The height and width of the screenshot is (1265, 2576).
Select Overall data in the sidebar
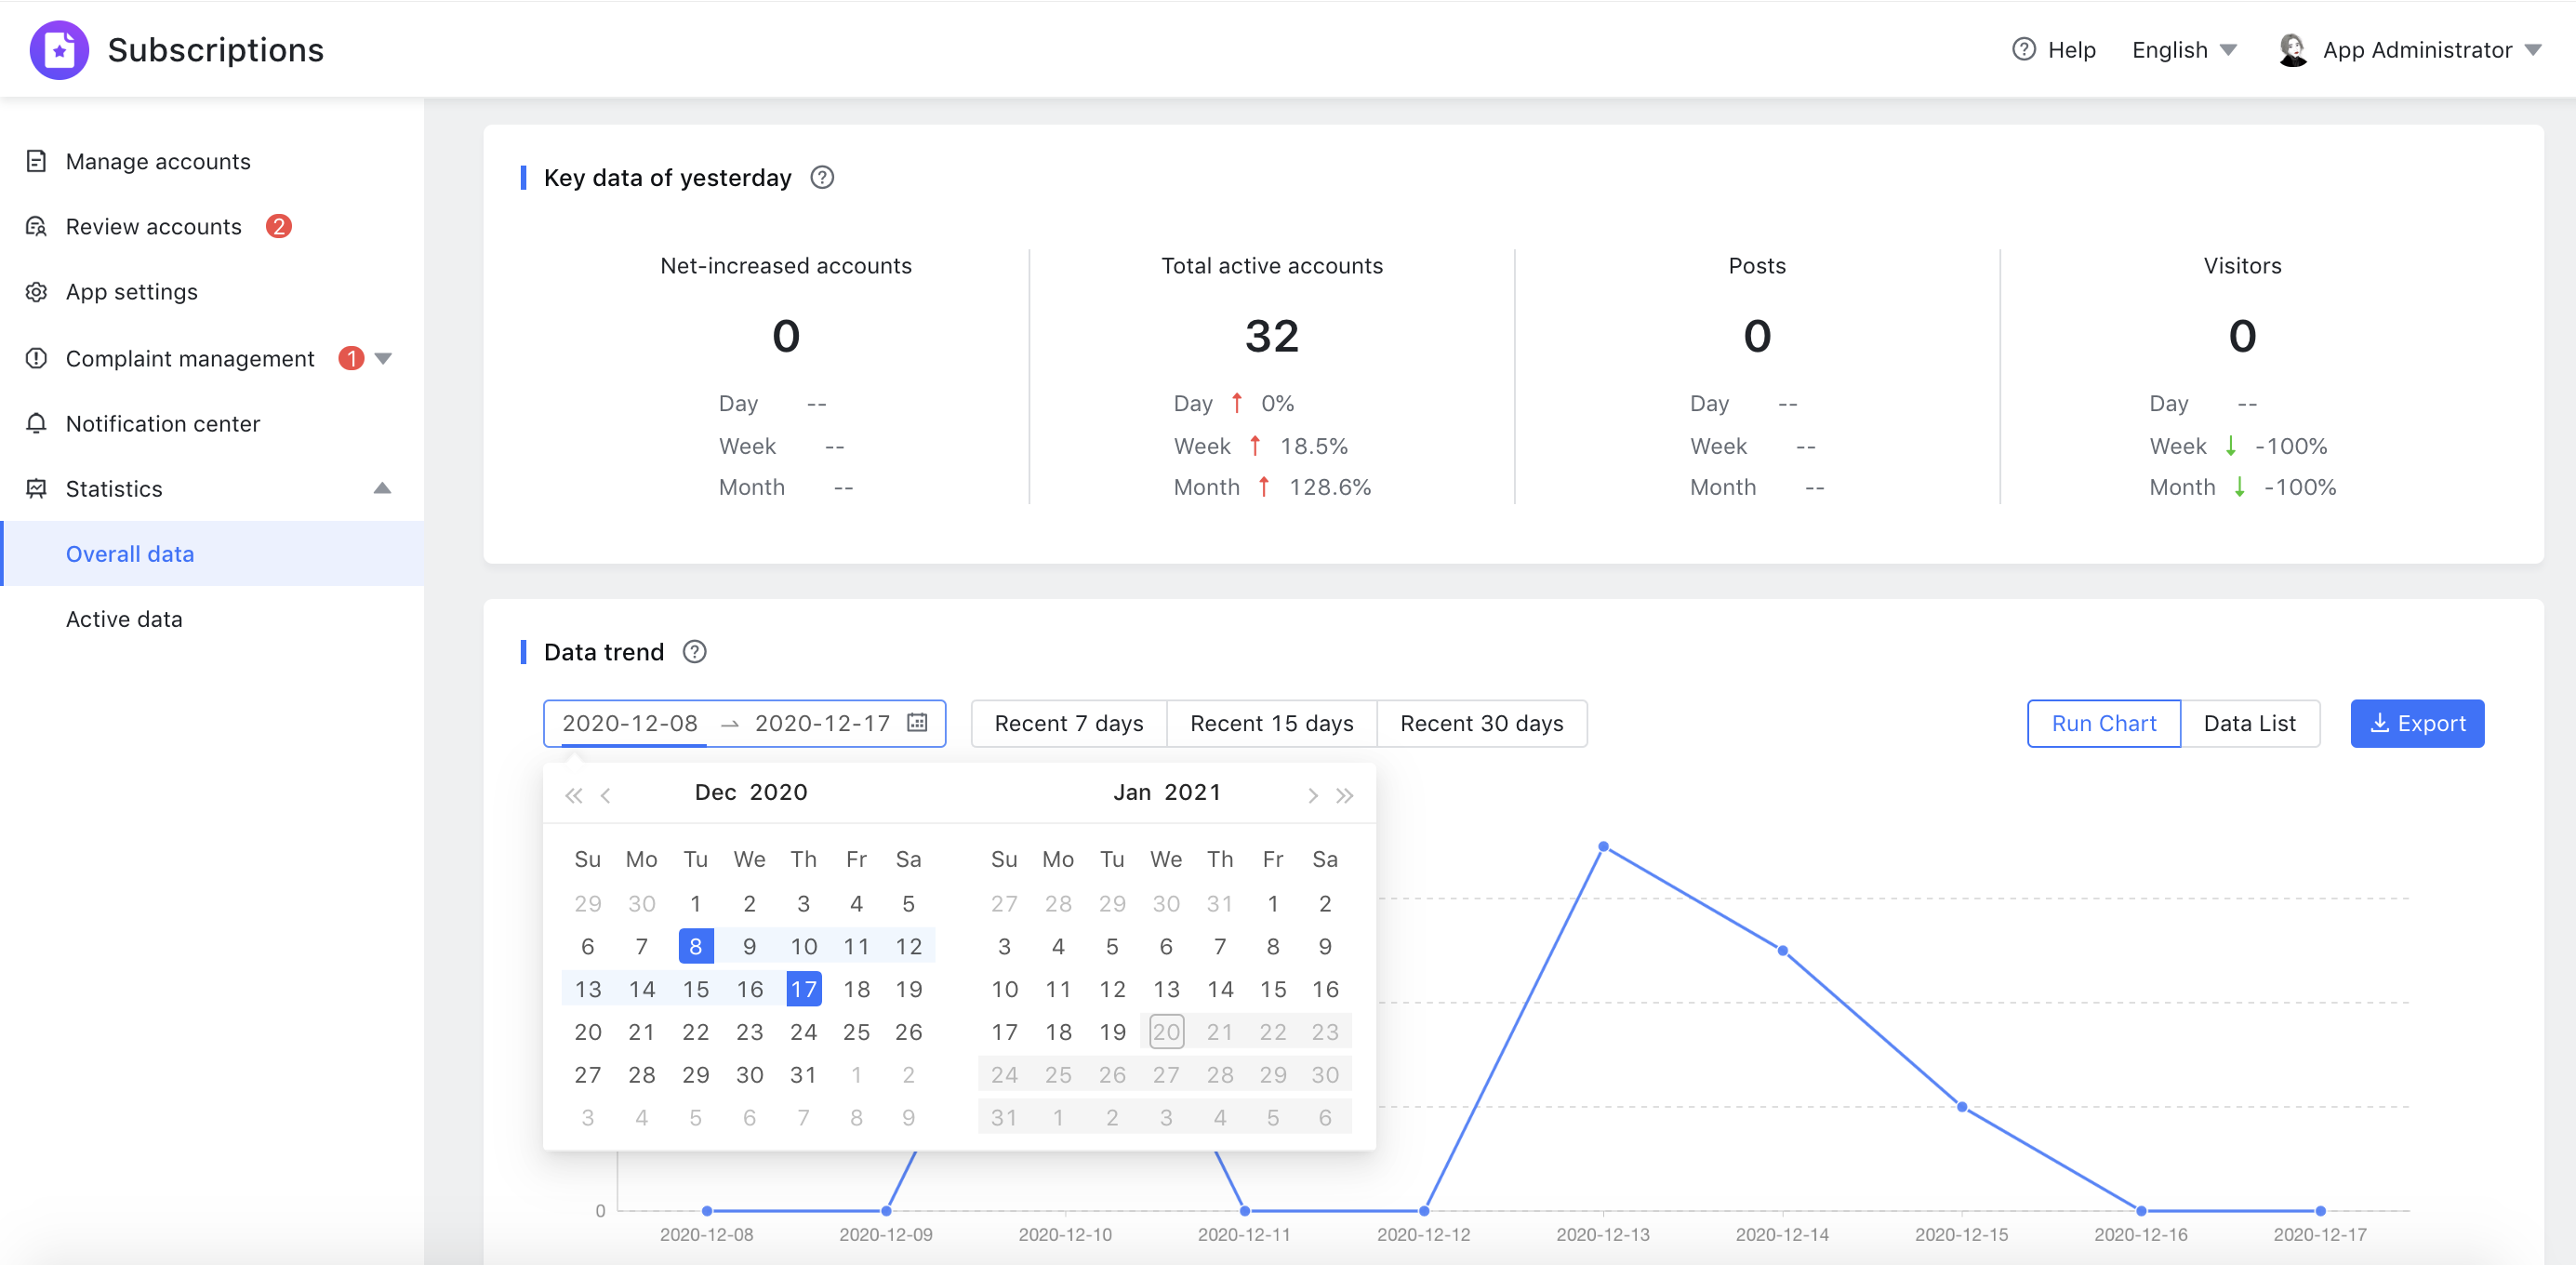(x=212, y=553)
